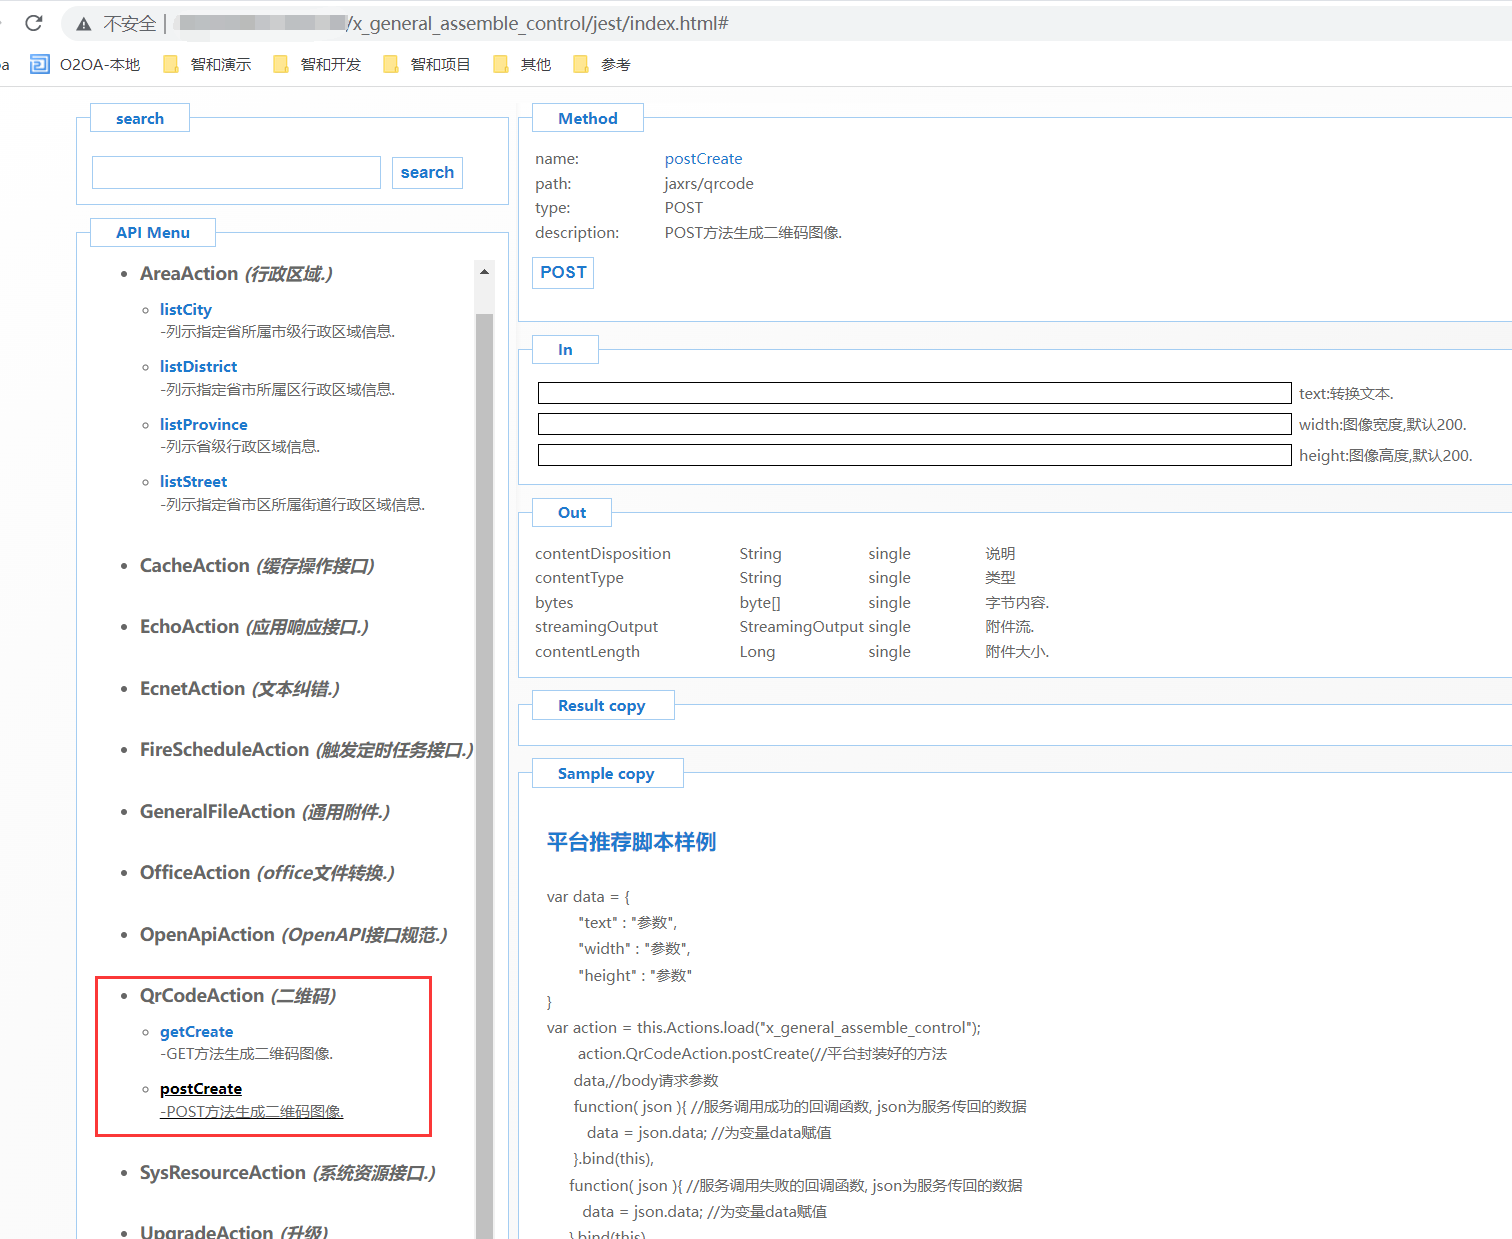Open the O2OA-本地 bookmark

coord(86,65)
